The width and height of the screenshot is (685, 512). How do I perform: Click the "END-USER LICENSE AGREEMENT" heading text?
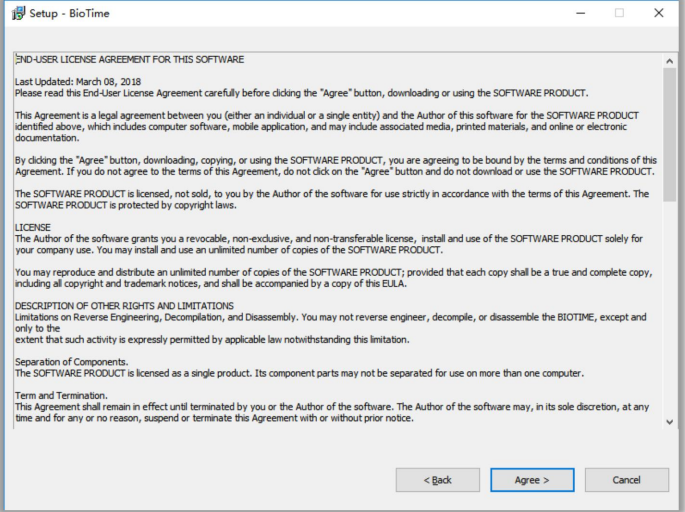point(83,59)
